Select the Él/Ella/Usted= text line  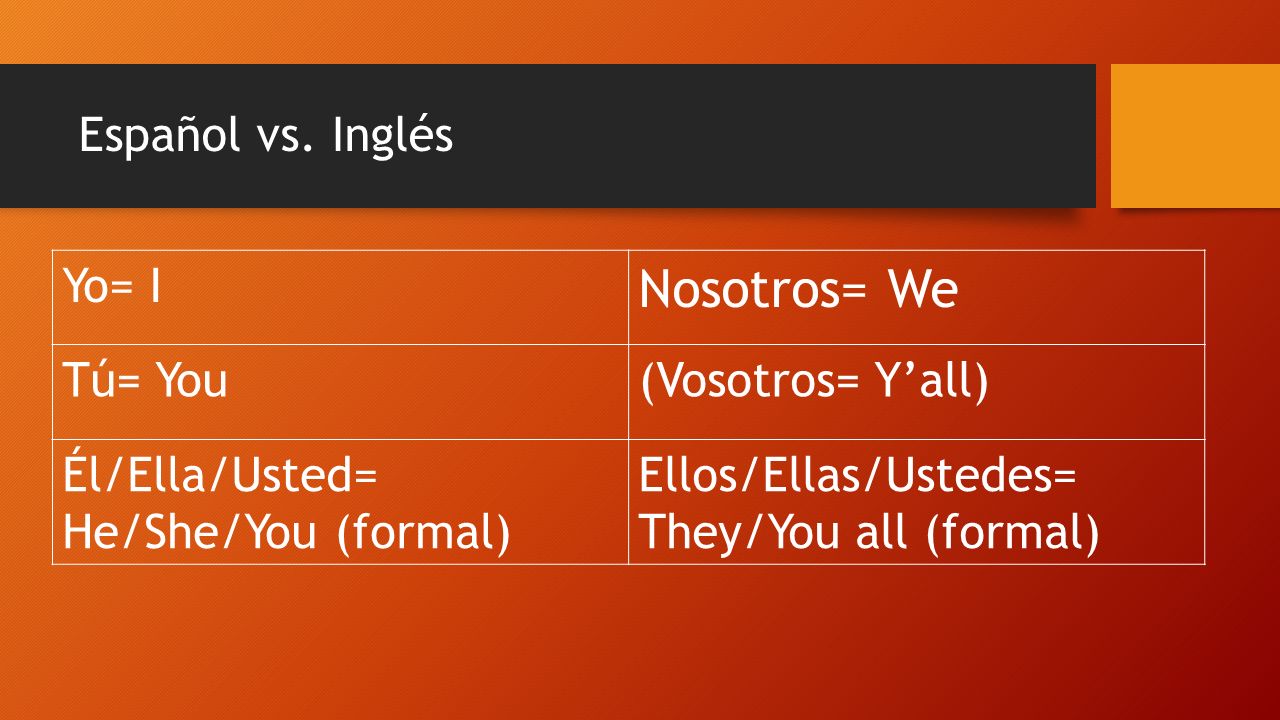click(x=219, y=477)
